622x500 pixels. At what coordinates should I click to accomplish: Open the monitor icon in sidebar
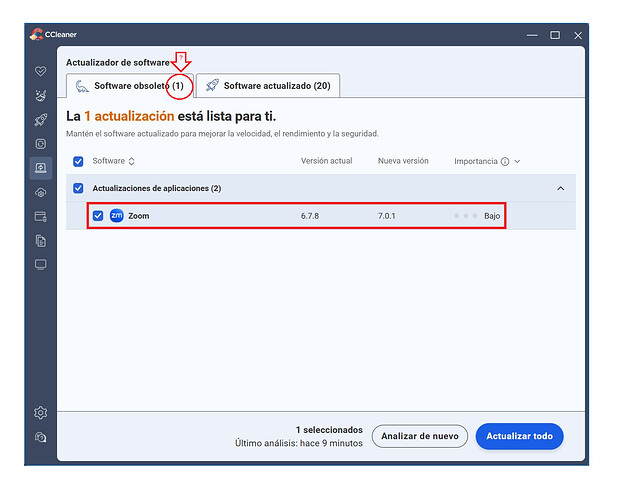point(40,265)
